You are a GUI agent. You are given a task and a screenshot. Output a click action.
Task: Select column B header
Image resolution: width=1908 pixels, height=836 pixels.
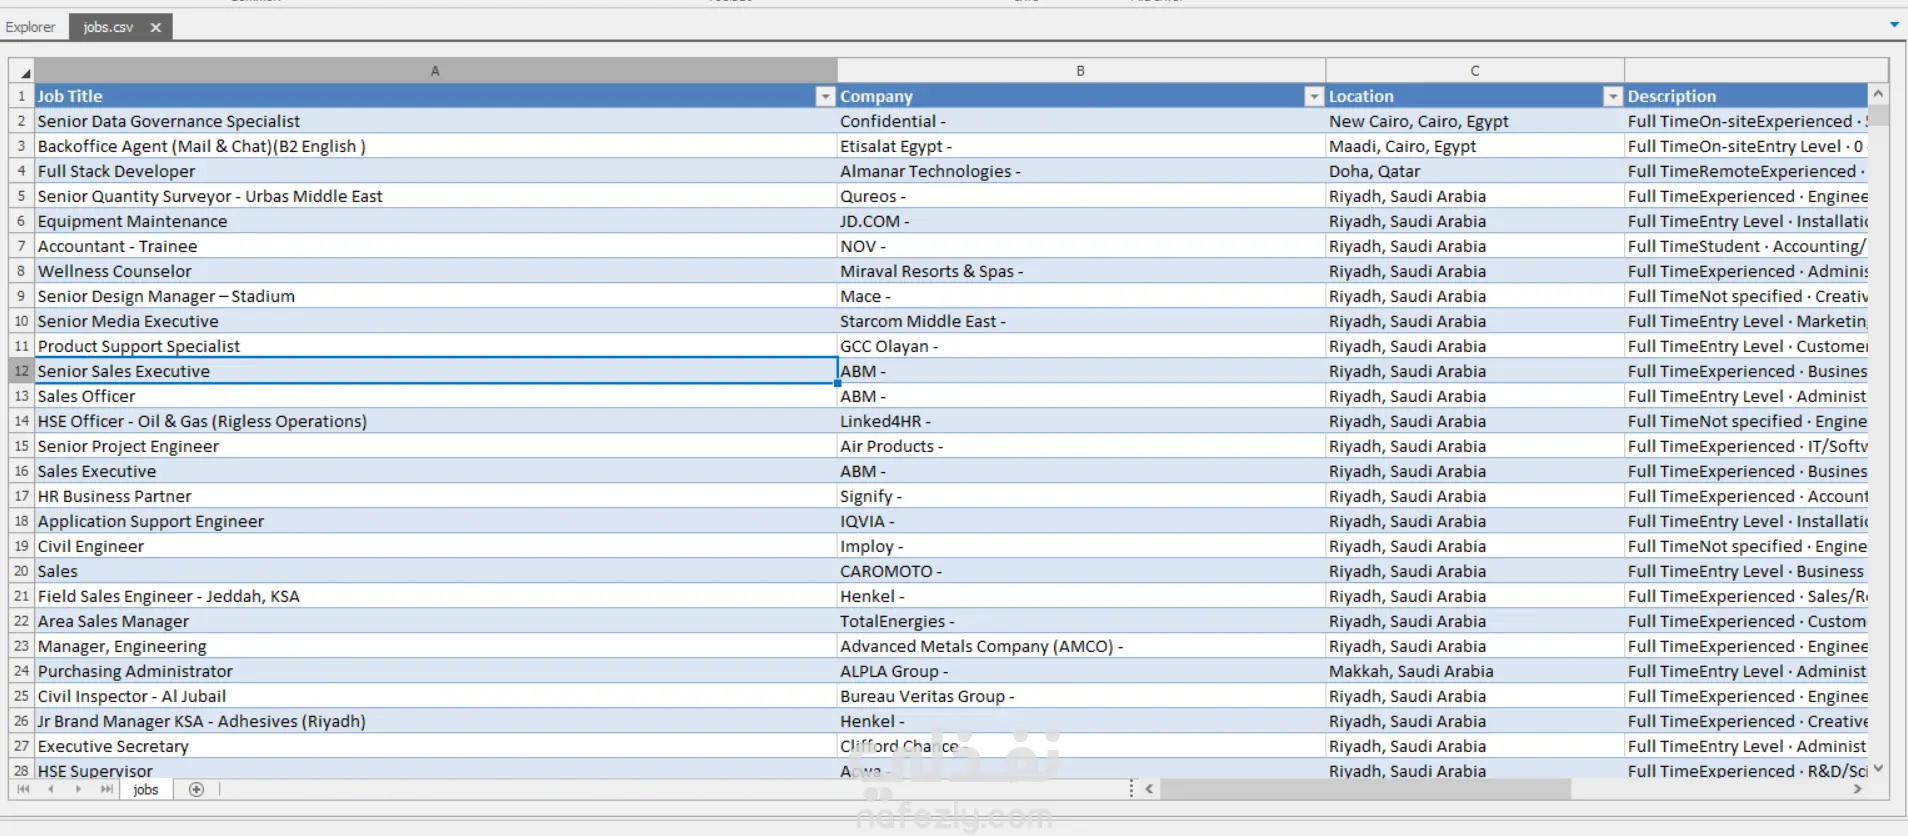pos(1080,71)
